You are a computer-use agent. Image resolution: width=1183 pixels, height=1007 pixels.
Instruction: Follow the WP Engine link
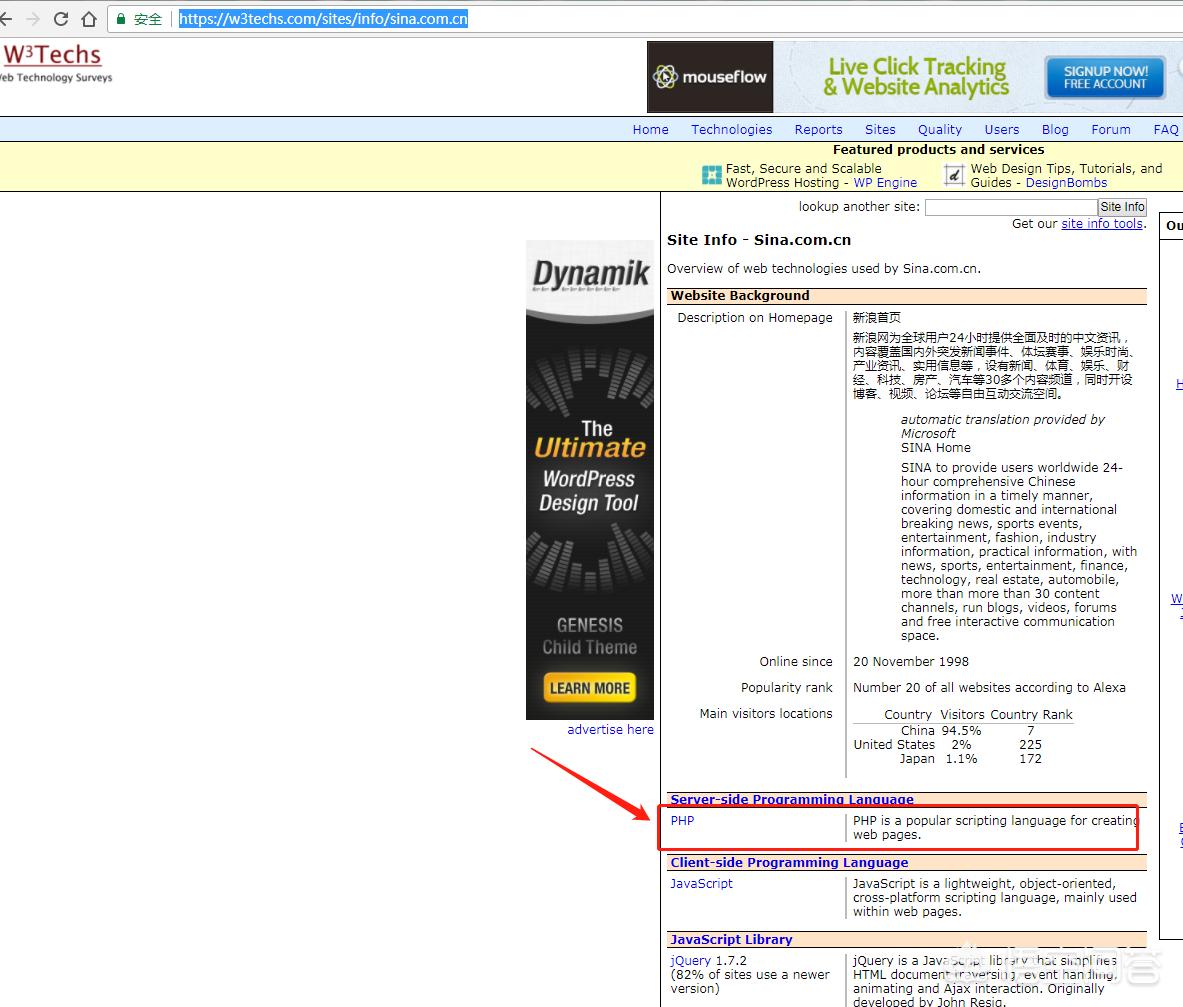click(x=885, y=183)
